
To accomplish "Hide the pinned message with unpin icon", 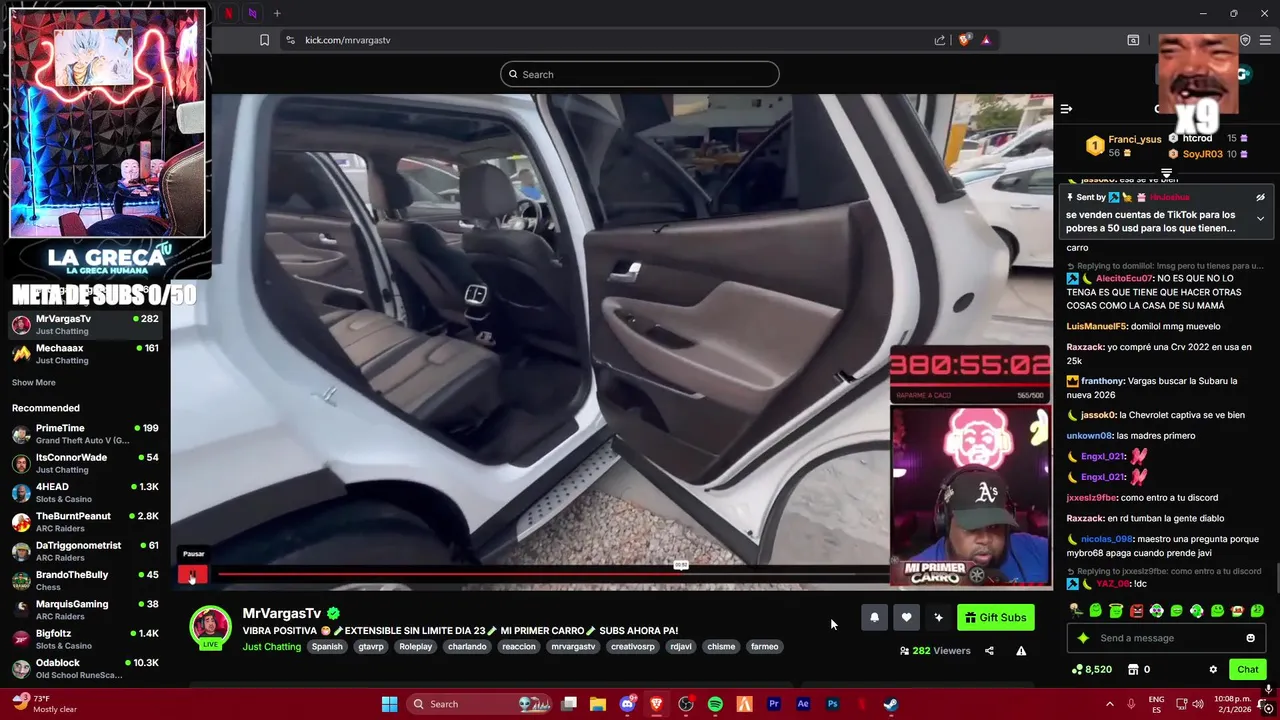I will (1260, 197).
